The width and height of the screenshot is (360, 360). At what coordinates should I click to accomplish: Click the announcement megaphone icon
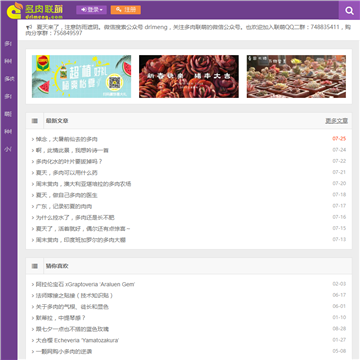29,27
